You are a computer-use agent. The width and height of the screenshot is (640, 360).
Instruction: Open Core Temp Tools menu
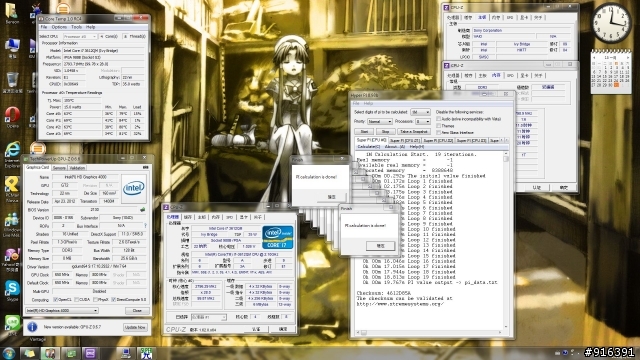pyautogui.click(x=76, y=27)
